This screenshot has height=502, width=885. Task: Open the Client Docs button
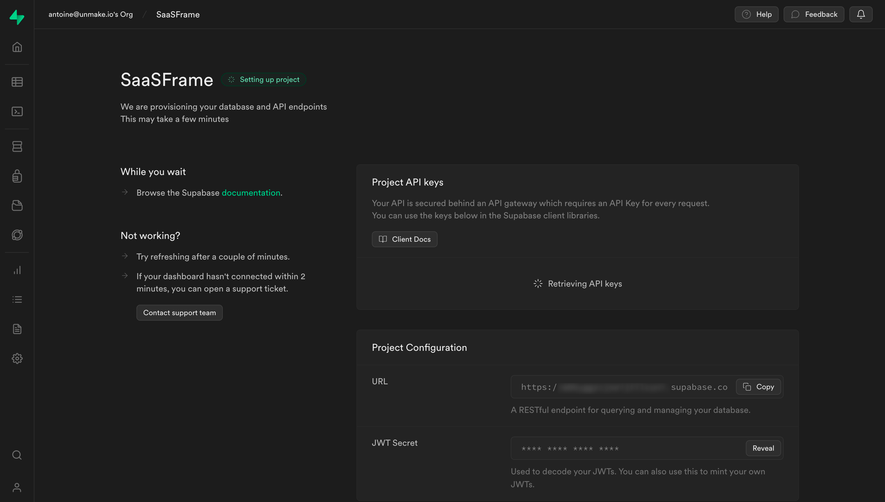tap(404, 239)
